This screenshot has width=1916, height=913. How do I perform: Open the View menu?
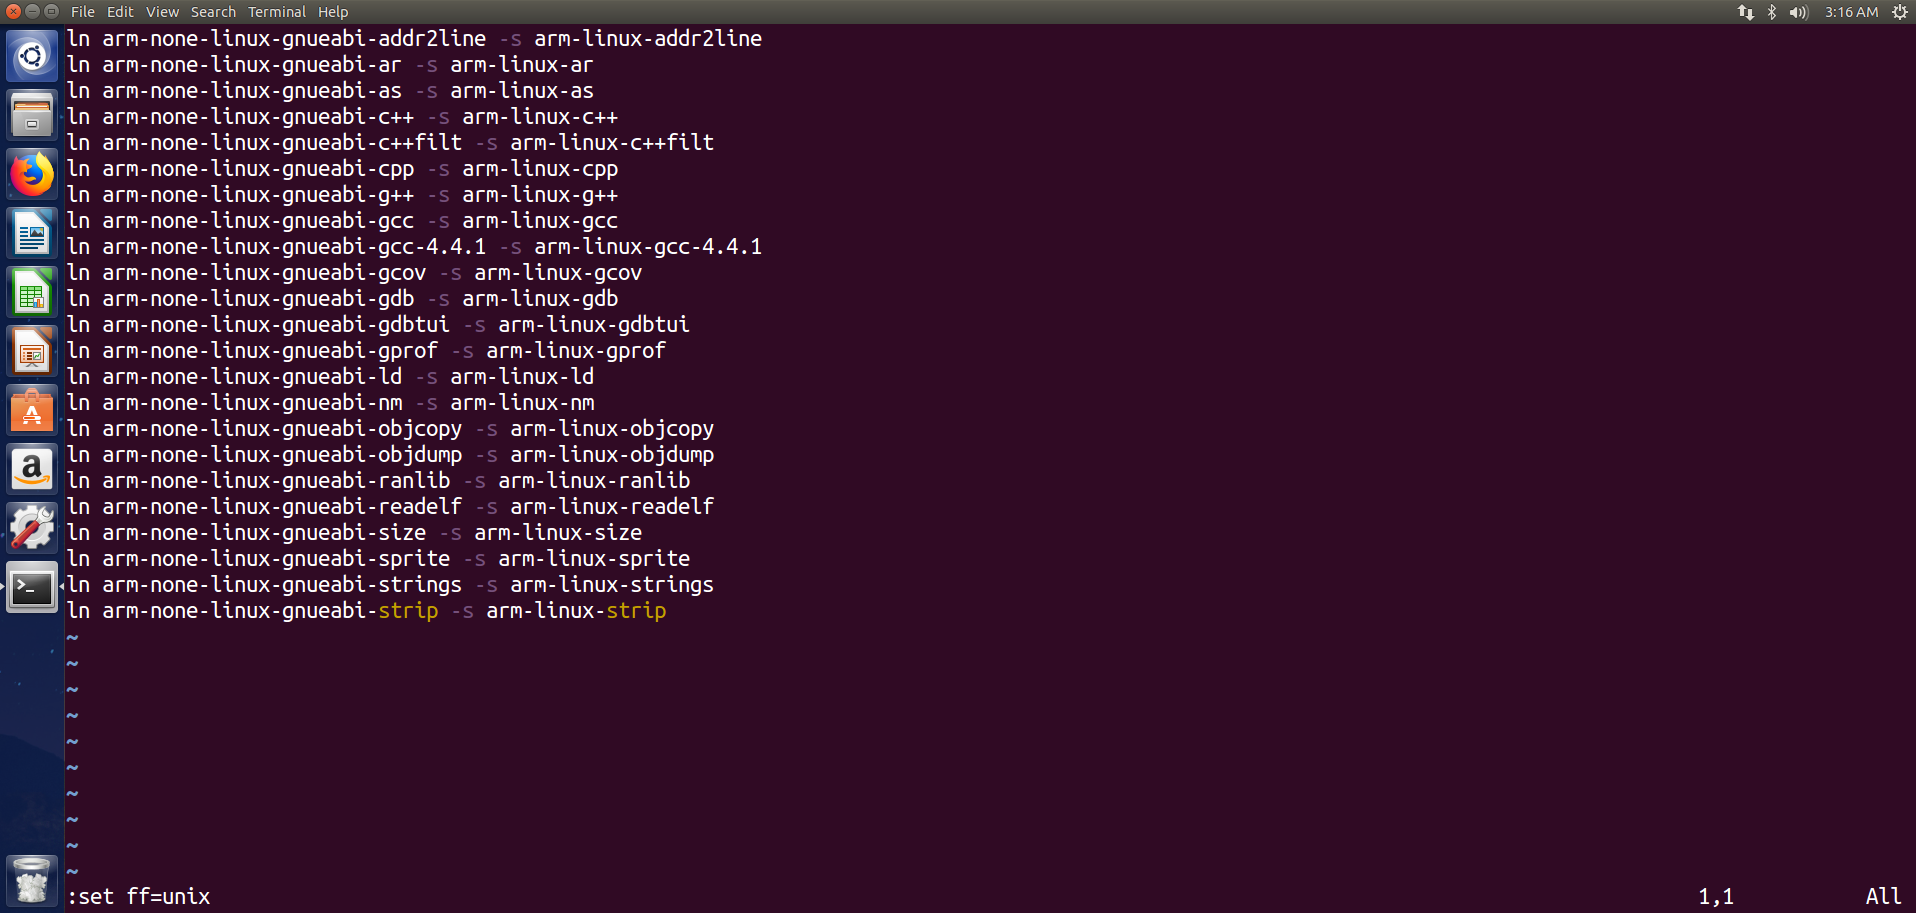[162, 12]
